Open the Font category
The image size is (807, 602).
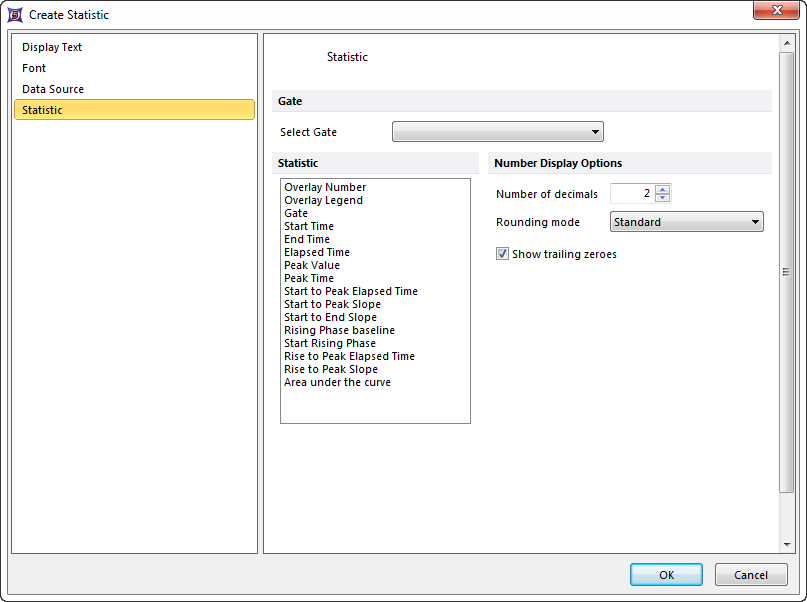[34, 68]
